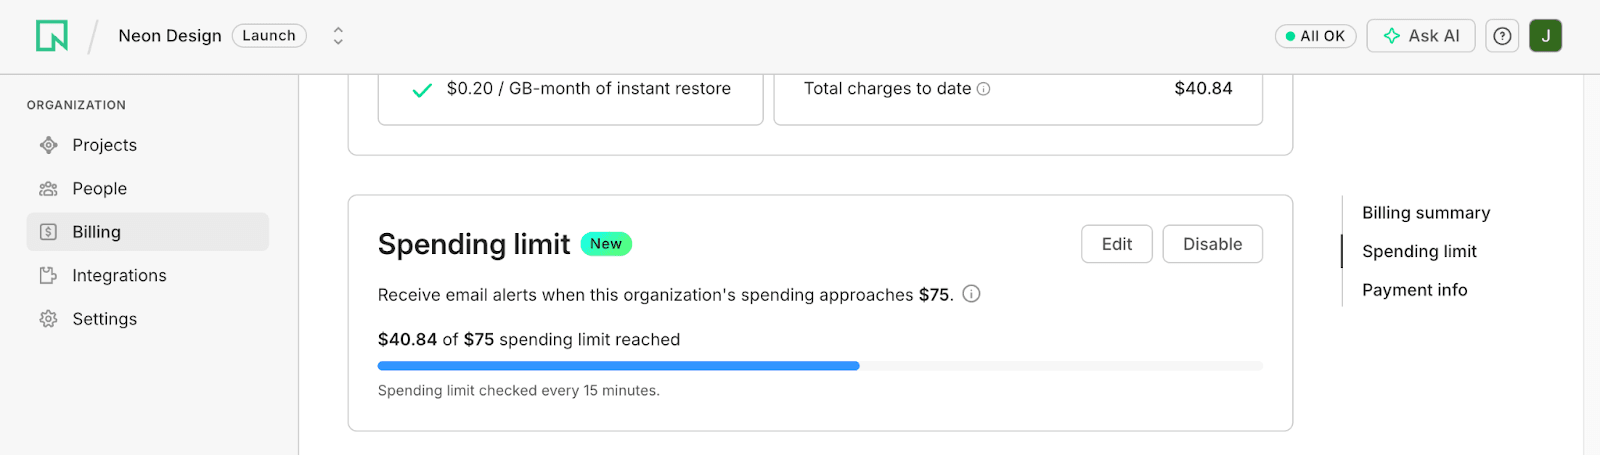The image size is (1600, 455).
Task: Open the Ask AI assistant
Action: [x=1420, y=36]
